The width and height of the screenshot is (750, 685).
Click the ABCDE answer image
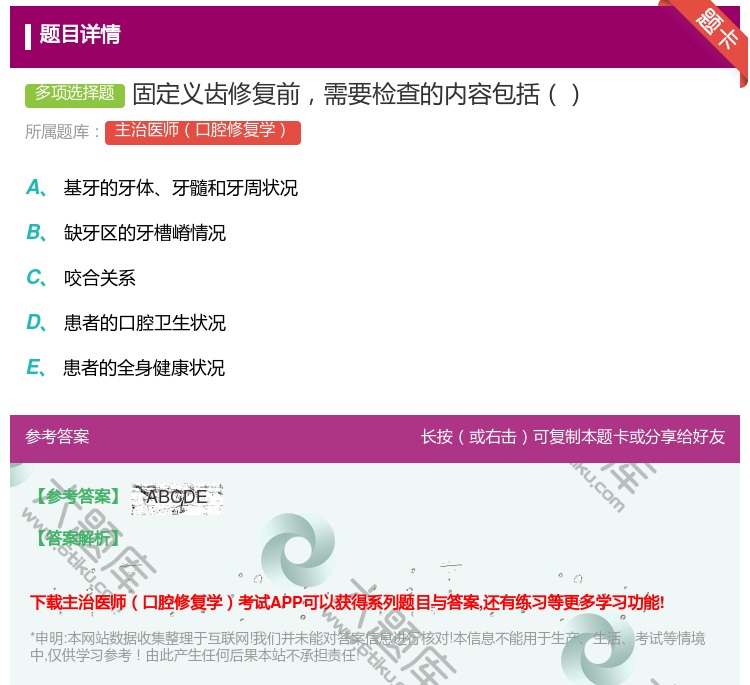coord(177,499)
